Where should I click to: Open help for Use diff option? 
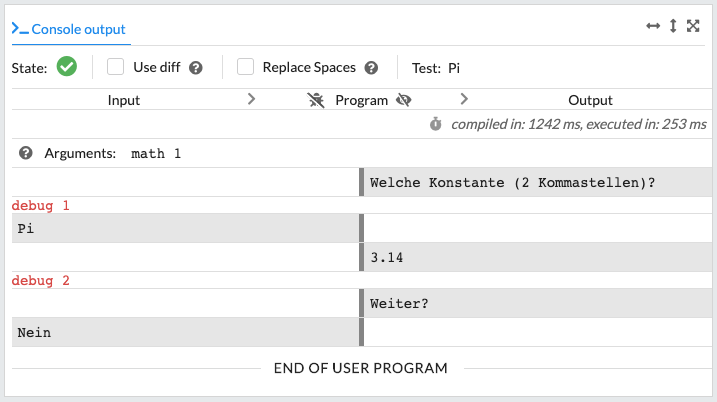click(x=196, y=68)
